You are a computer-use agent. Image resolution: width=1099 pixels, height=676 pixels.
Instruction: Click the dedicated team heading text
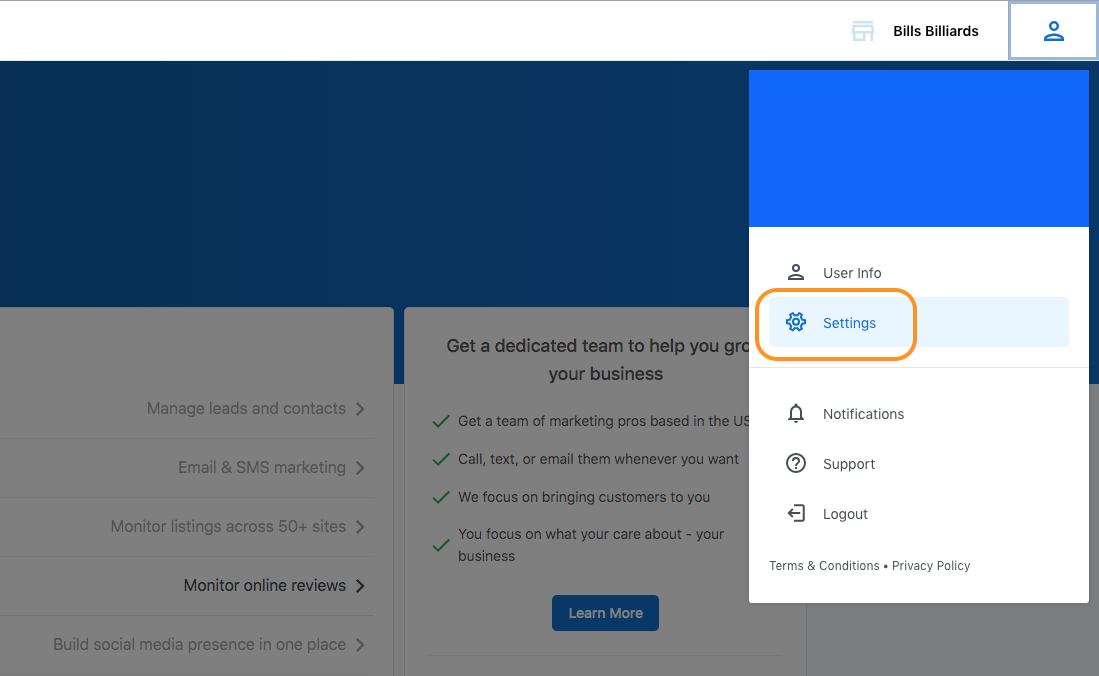point(598,359)
